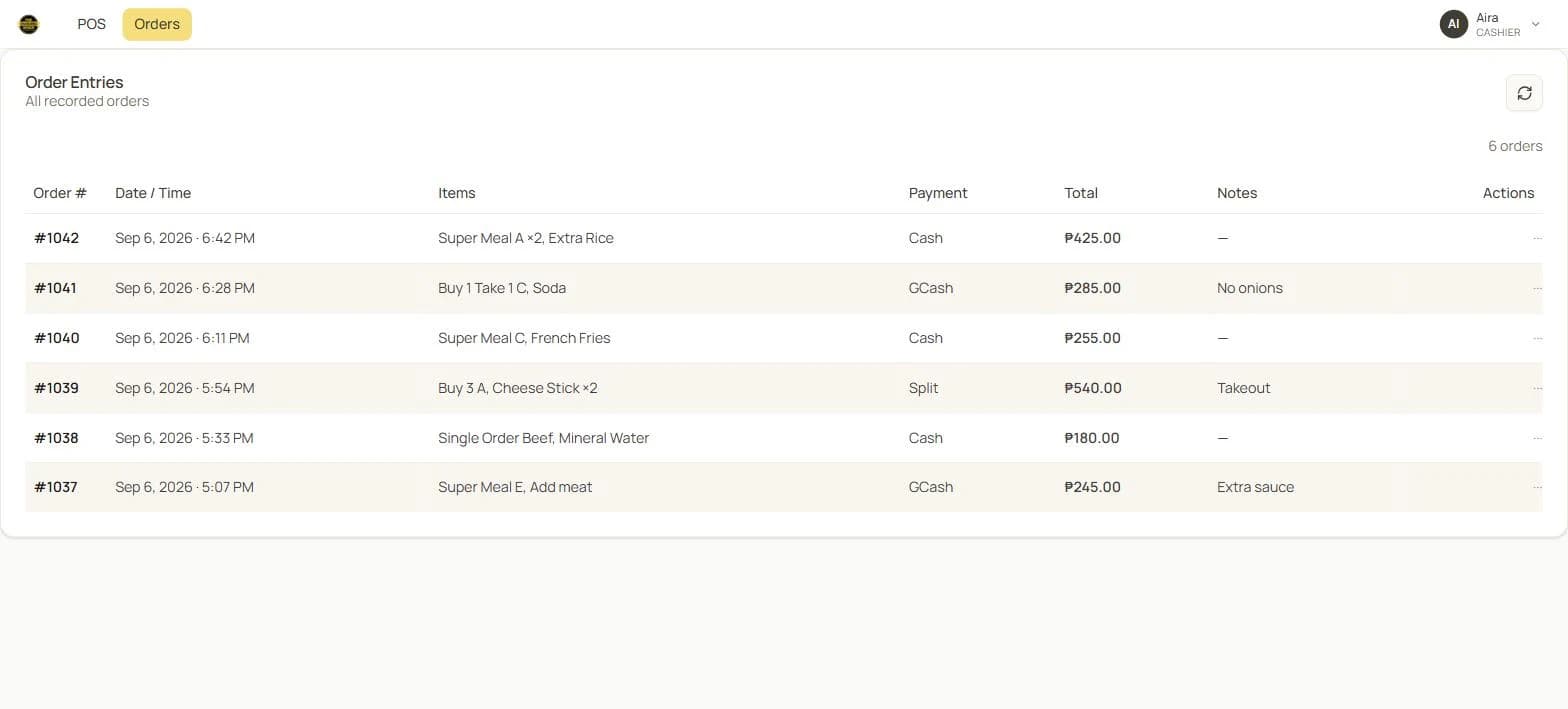Click the Notes column header
Viewport: 1568px width, 709px height.
tap(1237, 193)
